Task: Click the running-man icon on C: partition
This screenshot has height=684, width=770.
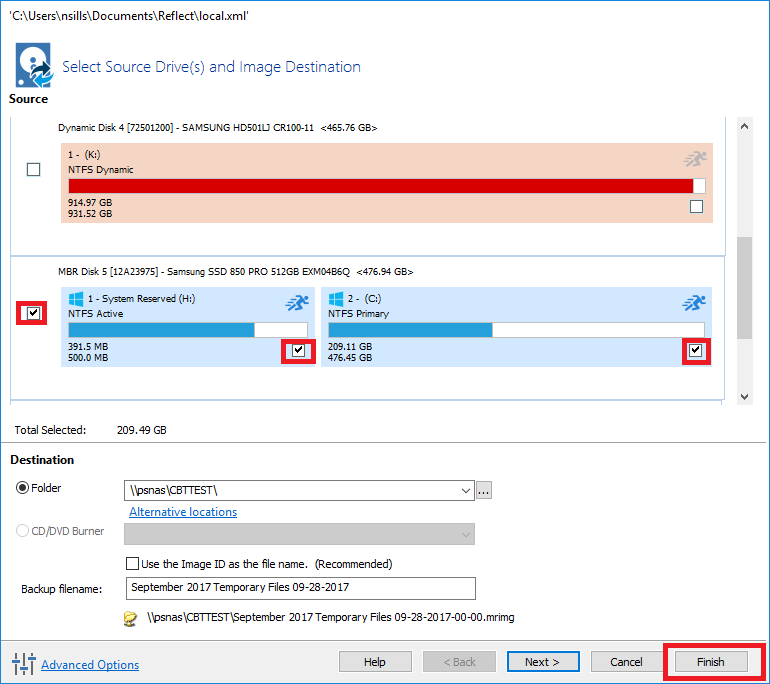Action: coord(694,302)
